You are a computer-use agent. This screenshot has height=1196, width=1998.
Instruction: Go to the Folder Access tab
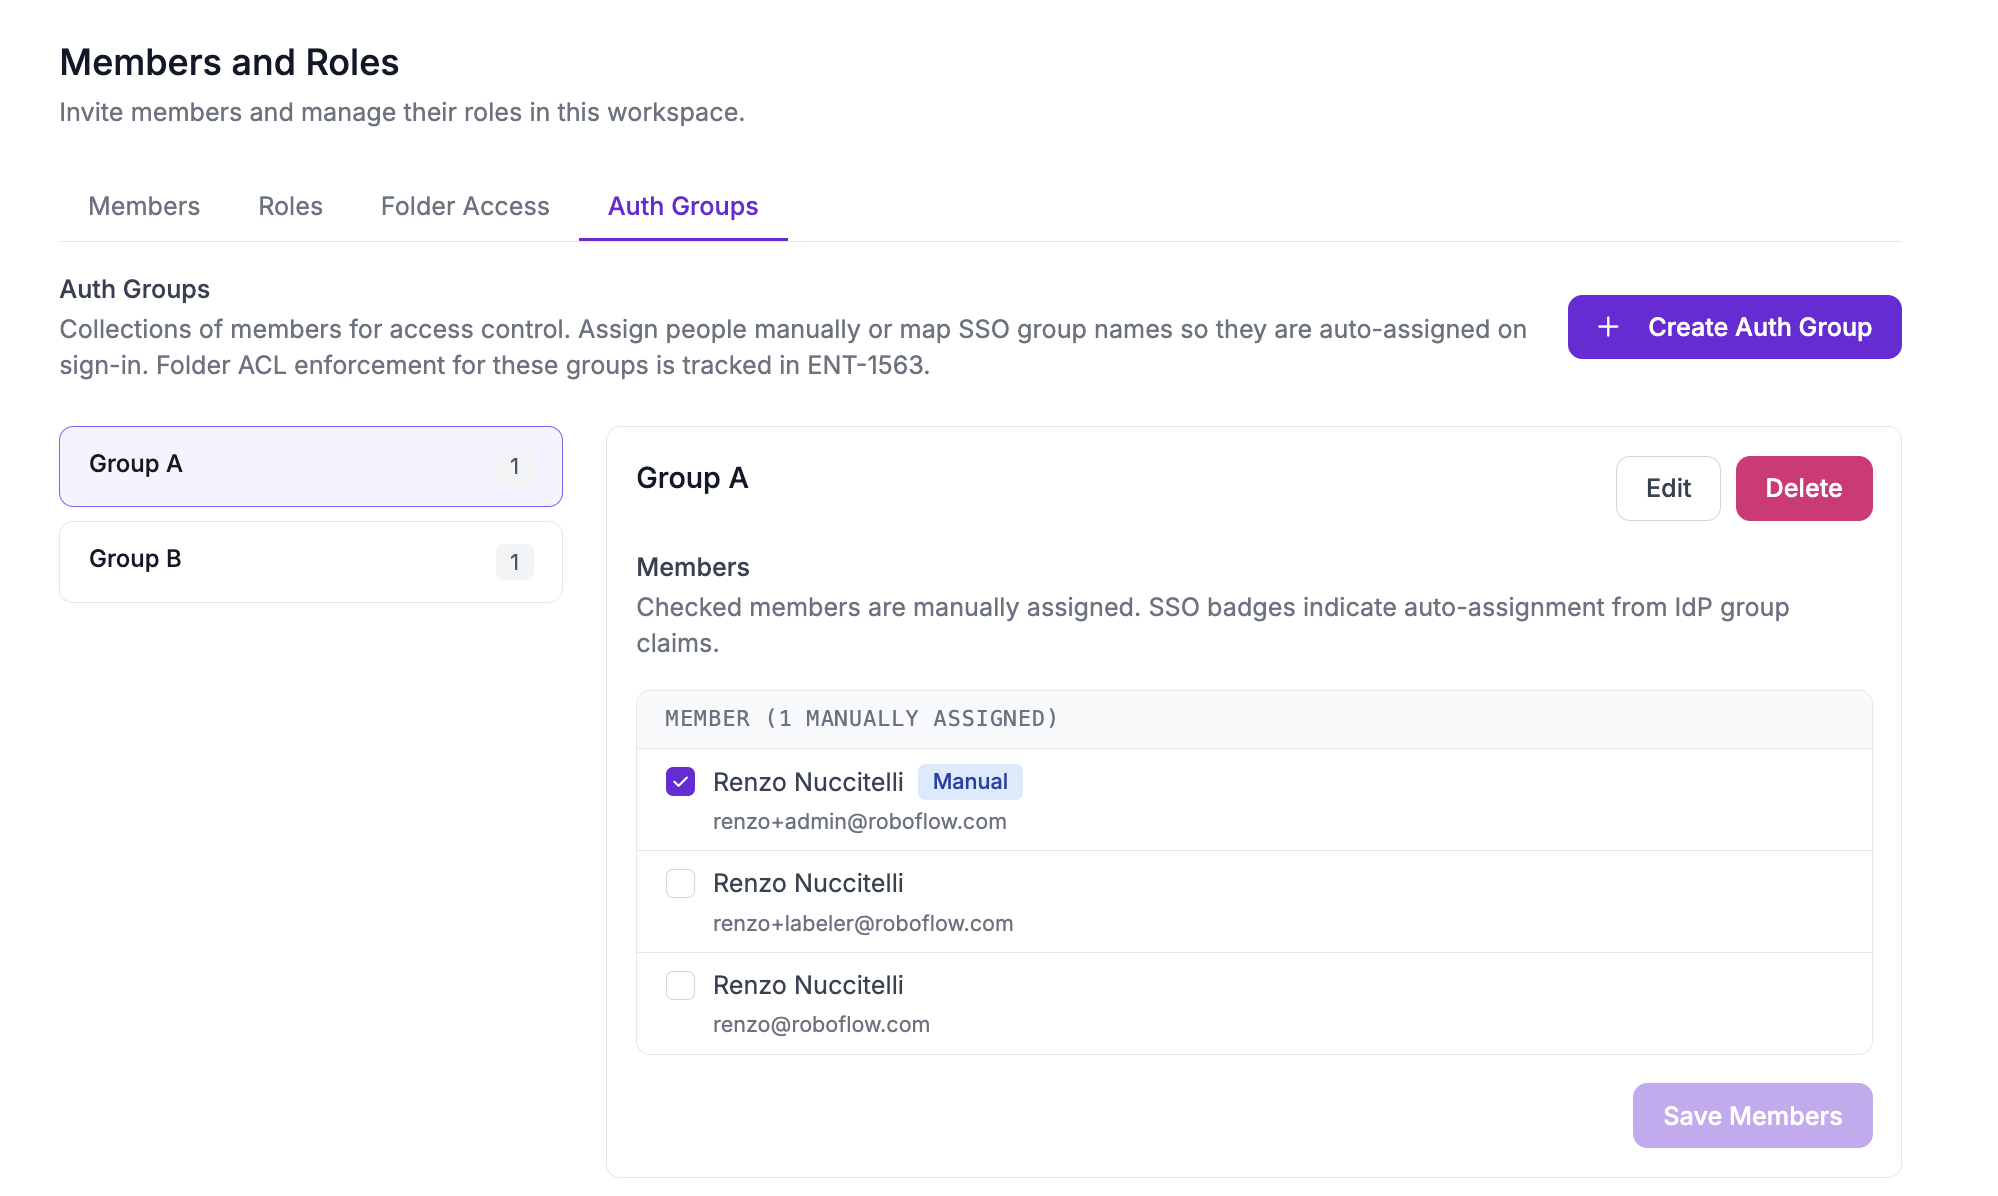pos(465,206)
